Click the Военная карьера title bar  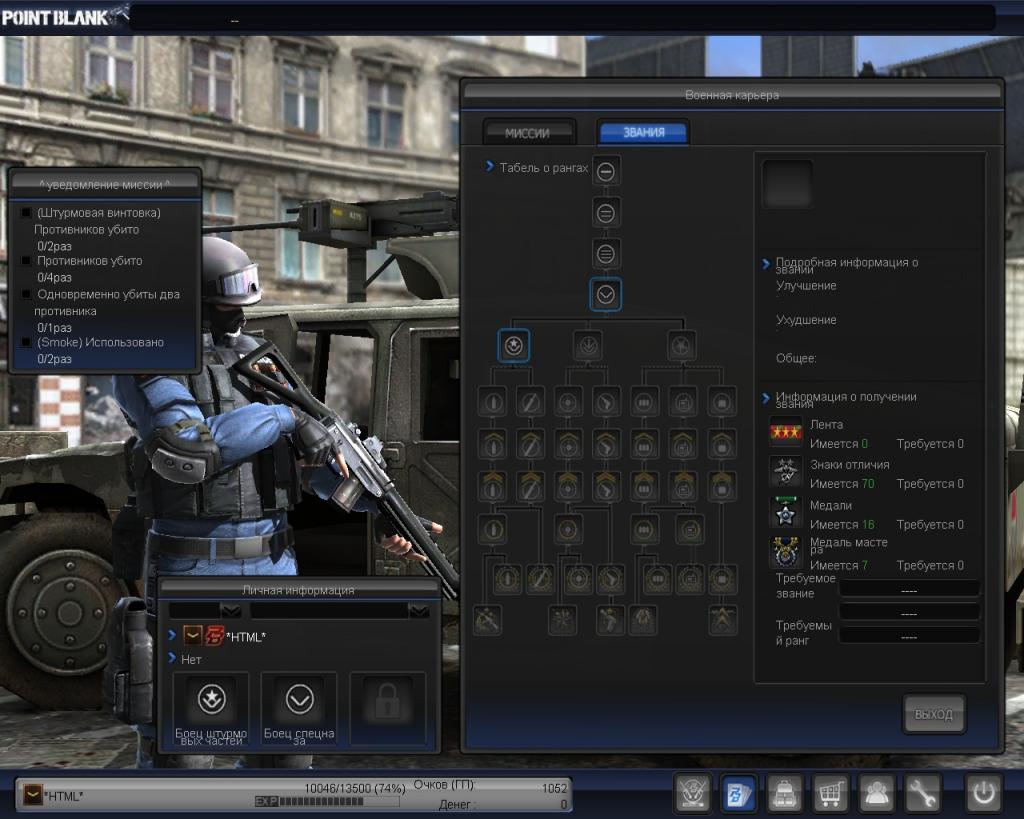tap(731, 95)
